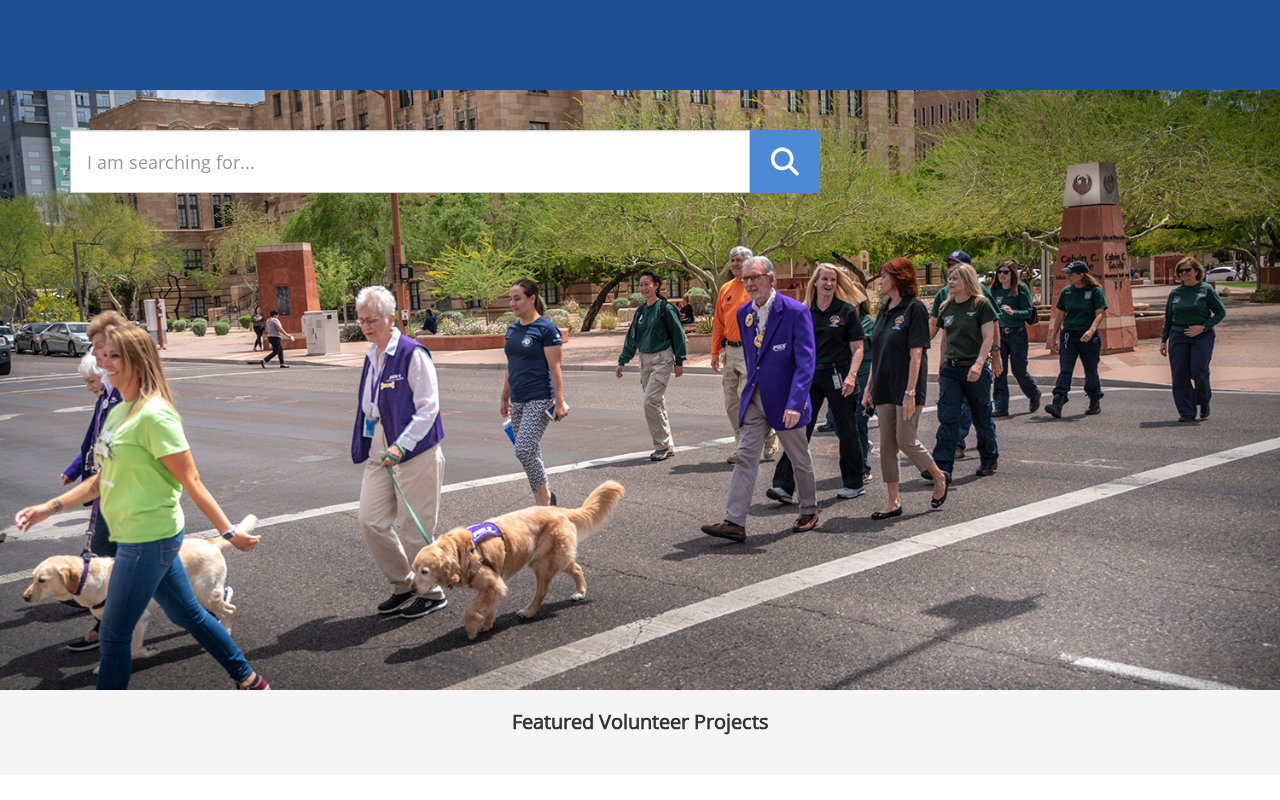Click the red-haired woman in black polo
Image resolution: width=1280 pixels, height=800 pixels.
coord(903,385)
